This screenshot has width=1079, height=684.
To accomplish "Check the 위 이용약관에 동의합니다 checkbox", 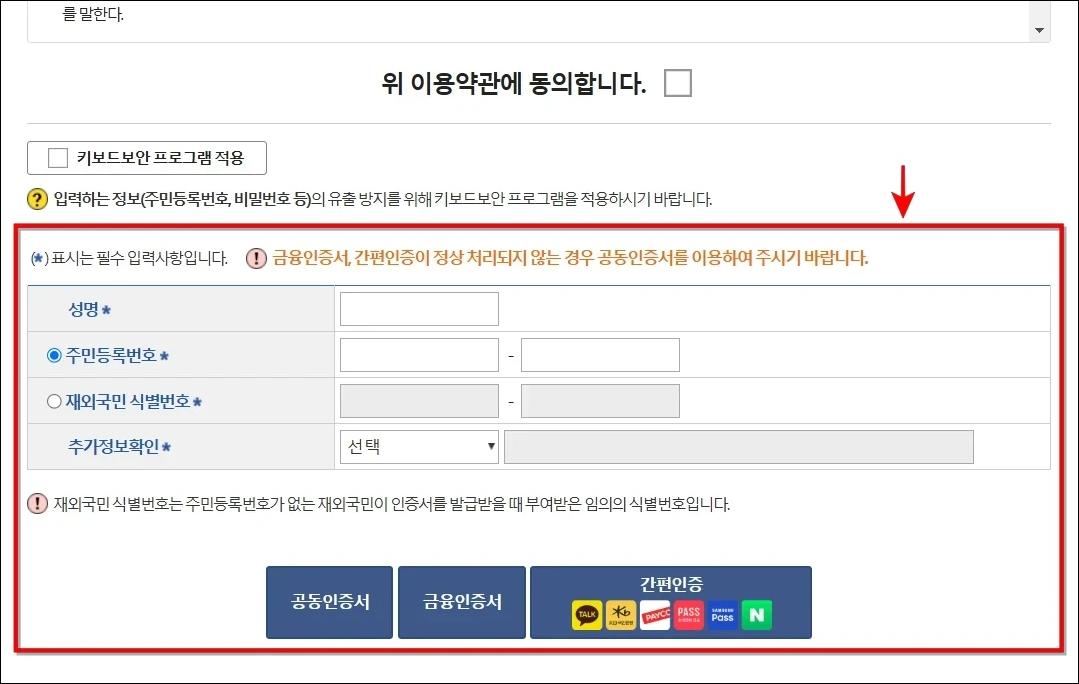I will pyautogui.click(x=677, y=83).
